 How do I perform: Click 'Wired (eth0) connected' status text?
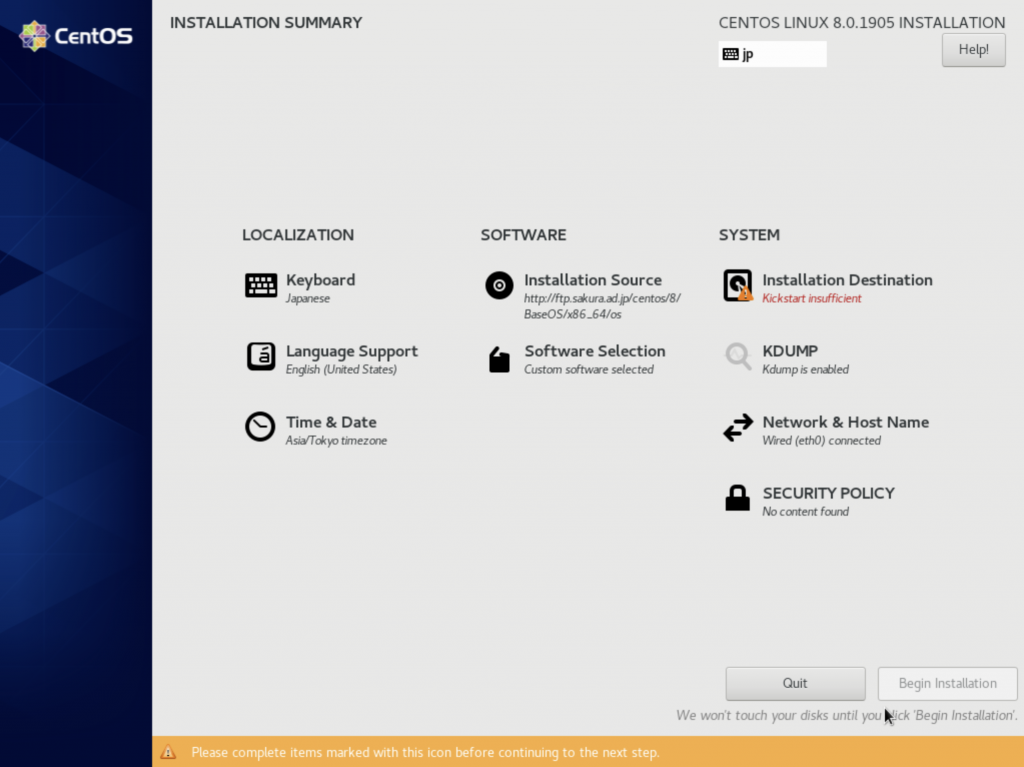tap(821, 441)
